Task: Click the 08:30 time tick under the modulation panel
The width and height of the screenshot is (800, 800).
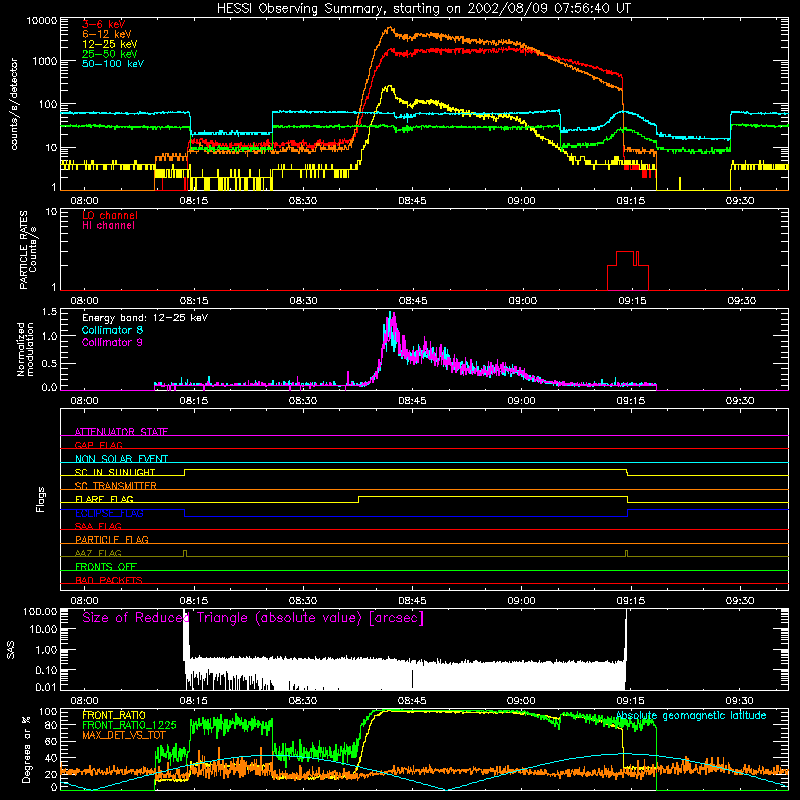Action: pos(303,401)
